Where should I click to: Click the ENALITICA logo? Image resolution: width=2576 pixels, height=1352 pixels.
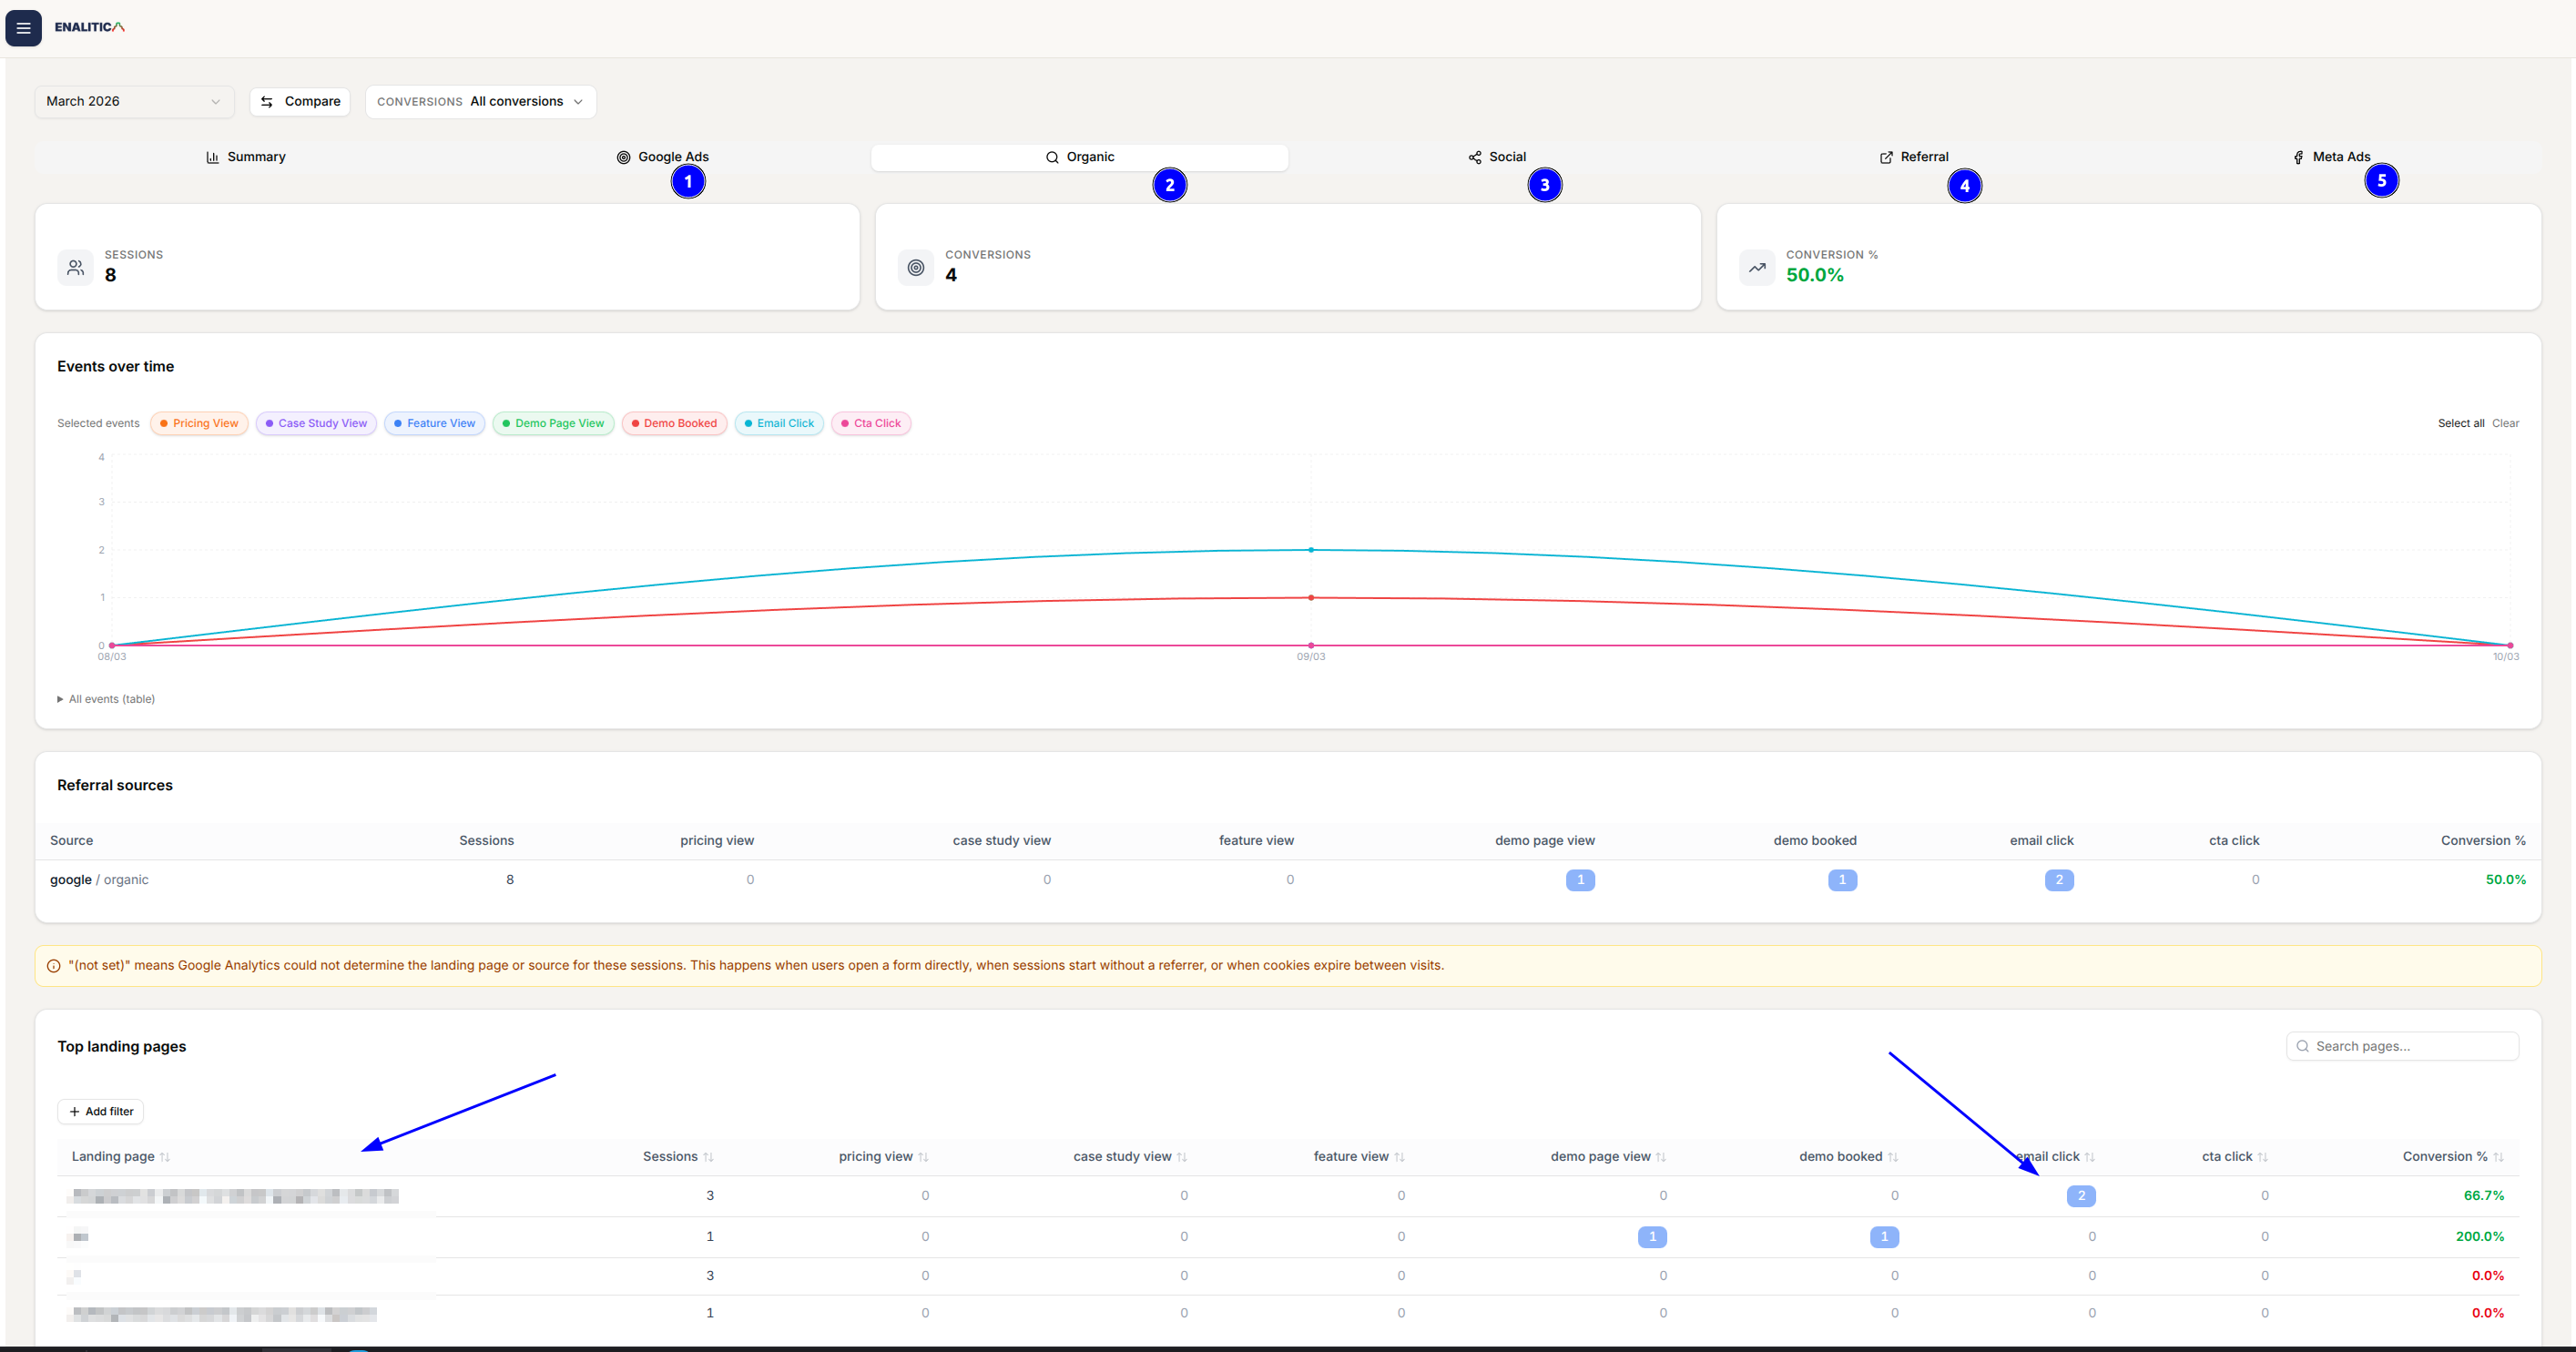click(89, 27)
